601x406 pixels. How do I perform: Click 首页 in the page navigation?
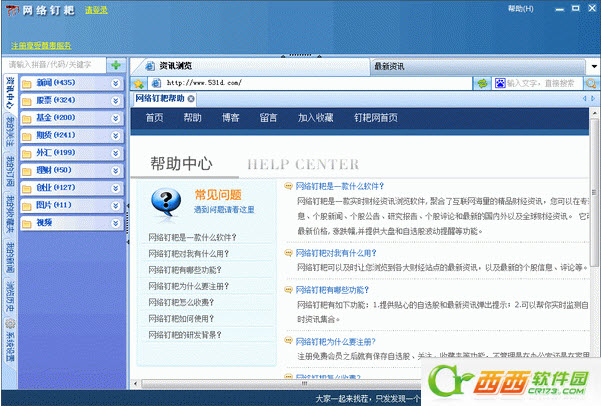(x=154, y=118)
